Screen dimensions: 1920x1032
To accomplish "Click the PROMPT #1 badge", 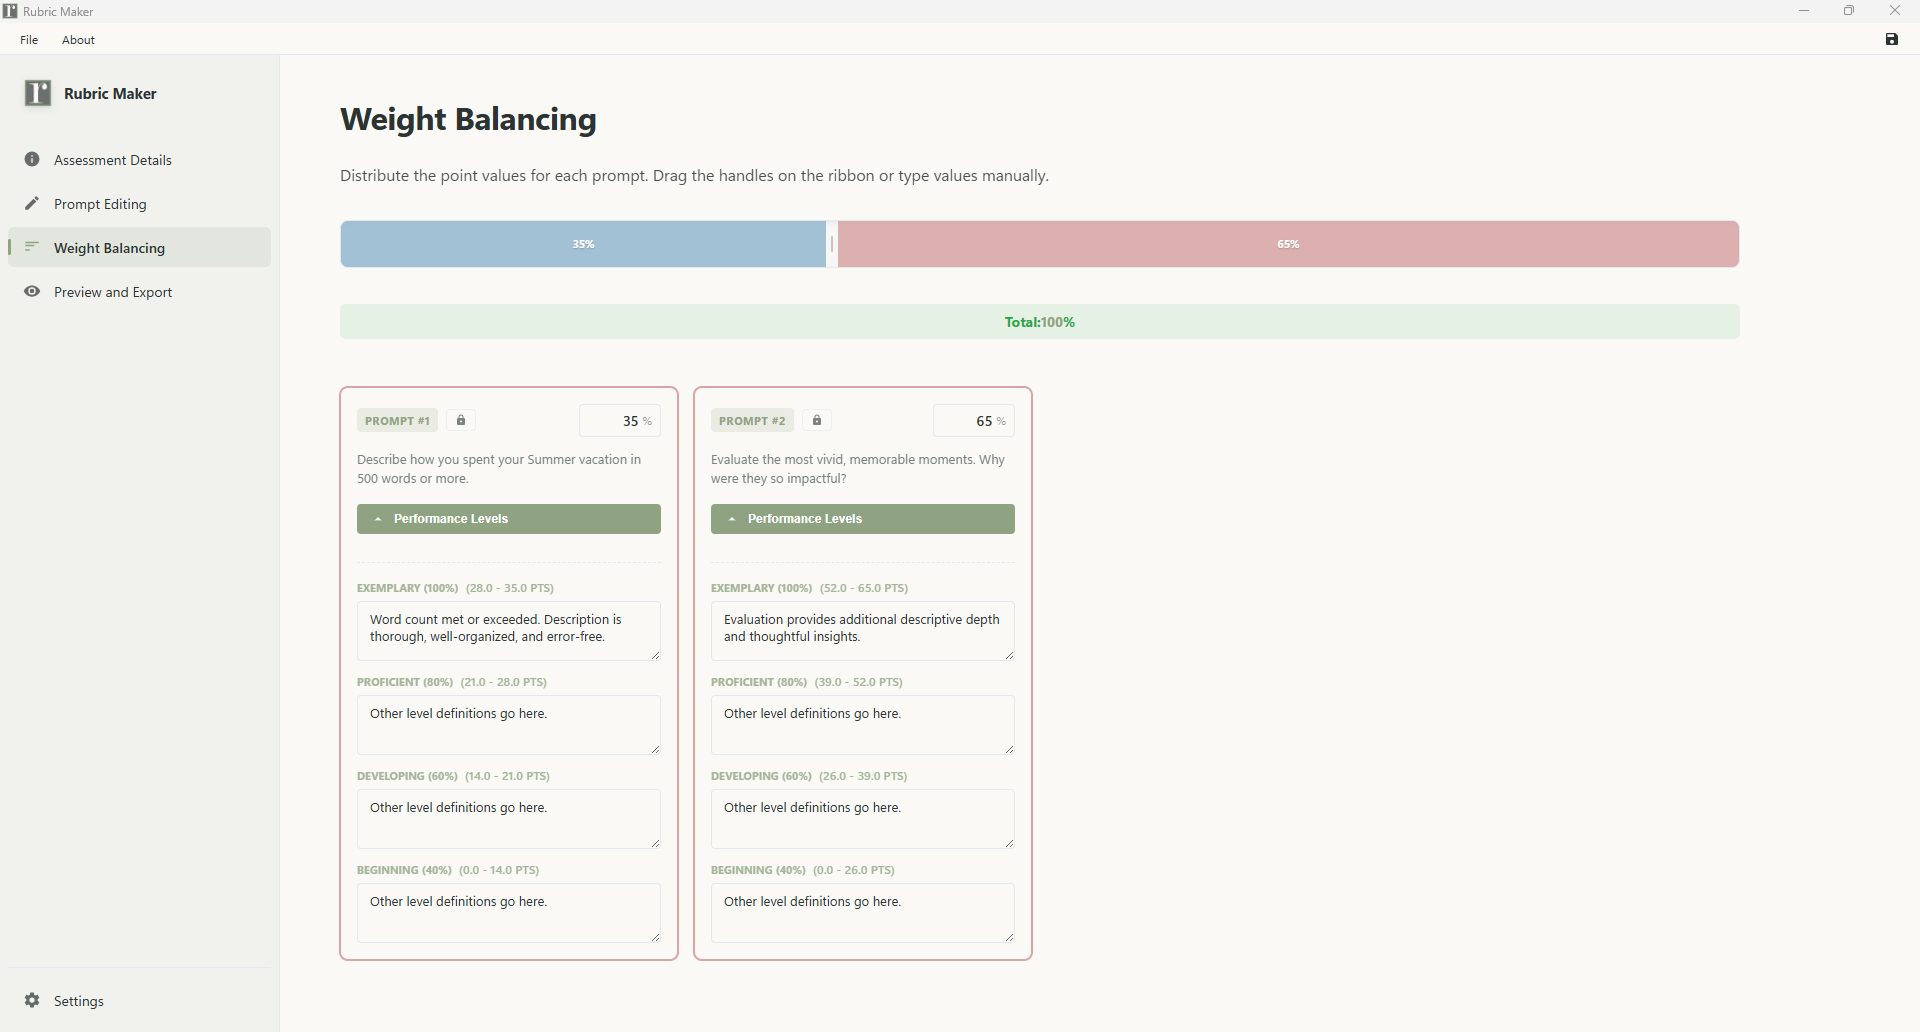I will click(397, 421).
